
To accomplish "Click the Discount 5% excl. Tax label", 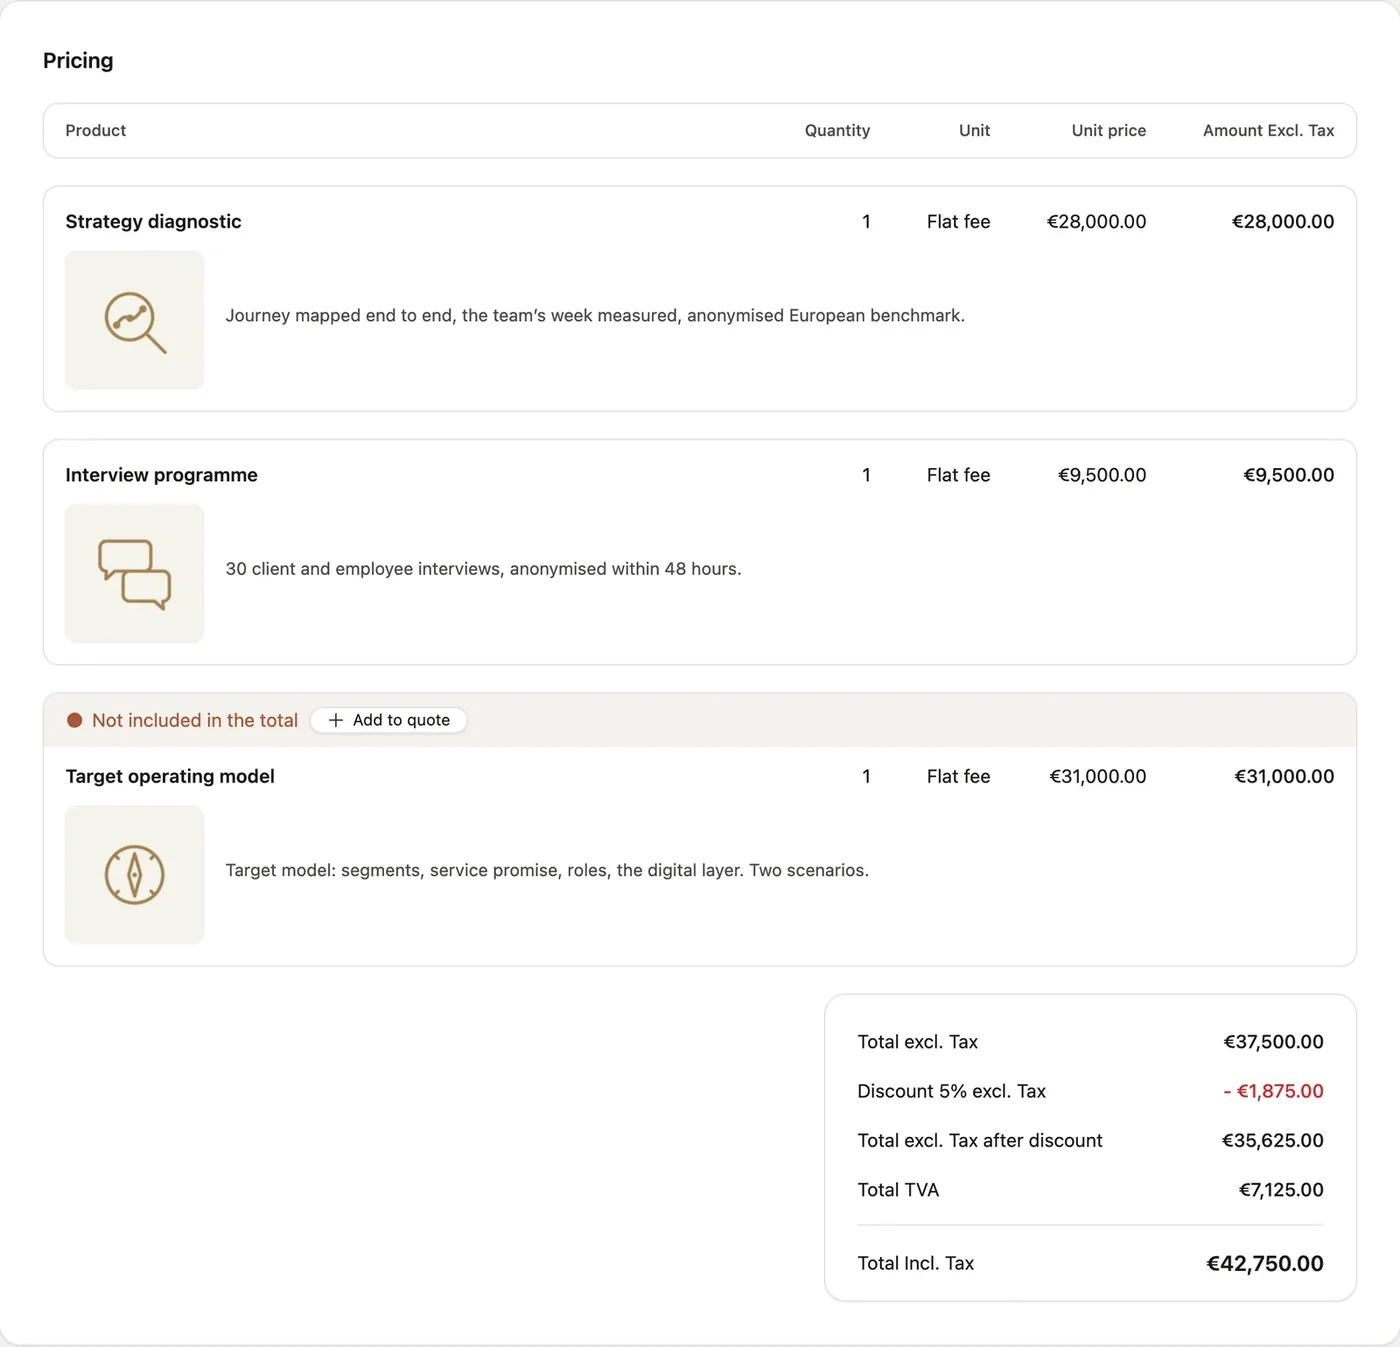I will click(x=952, y=1091).
